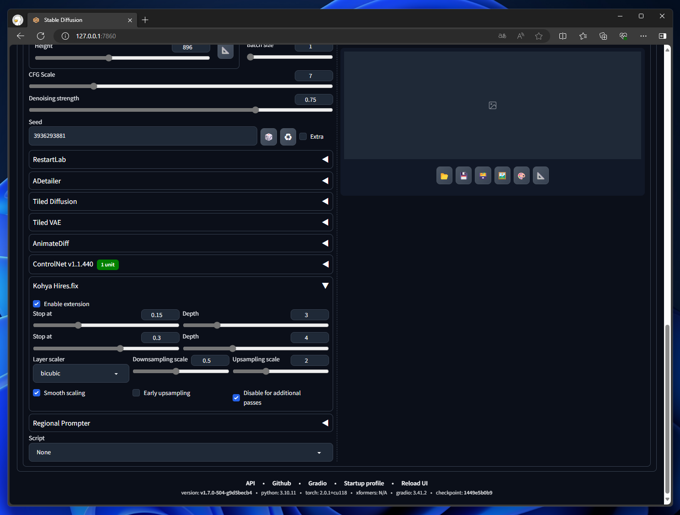Expand the AnimateDiff section
Screen dimensions: 680x515
[180, 243]
